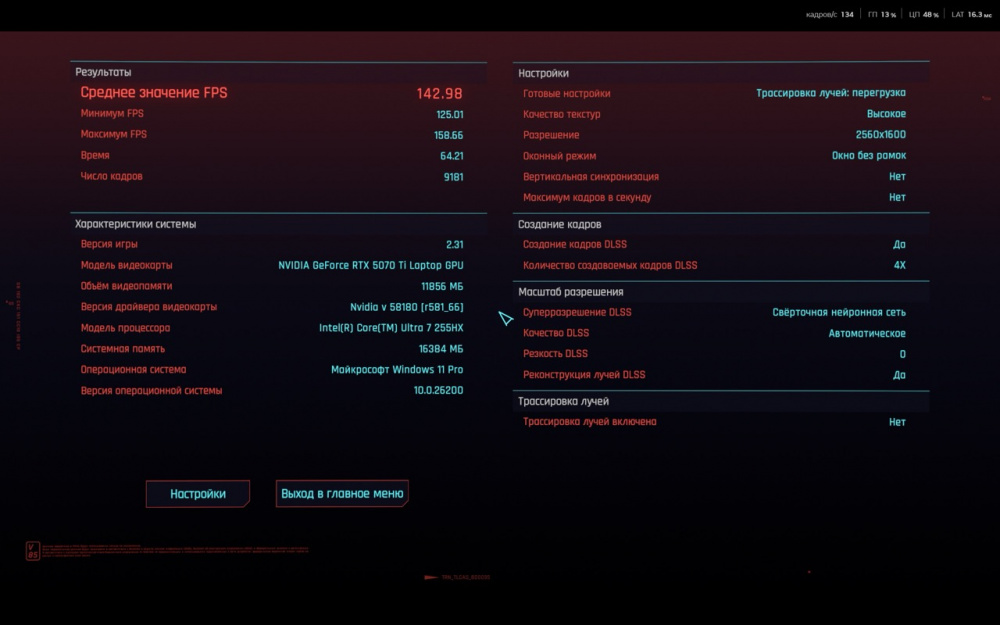Viewport: 1000px width, 625px height.
Task: Click Резкость DLSS value 0
Action: tap(902, 355)
